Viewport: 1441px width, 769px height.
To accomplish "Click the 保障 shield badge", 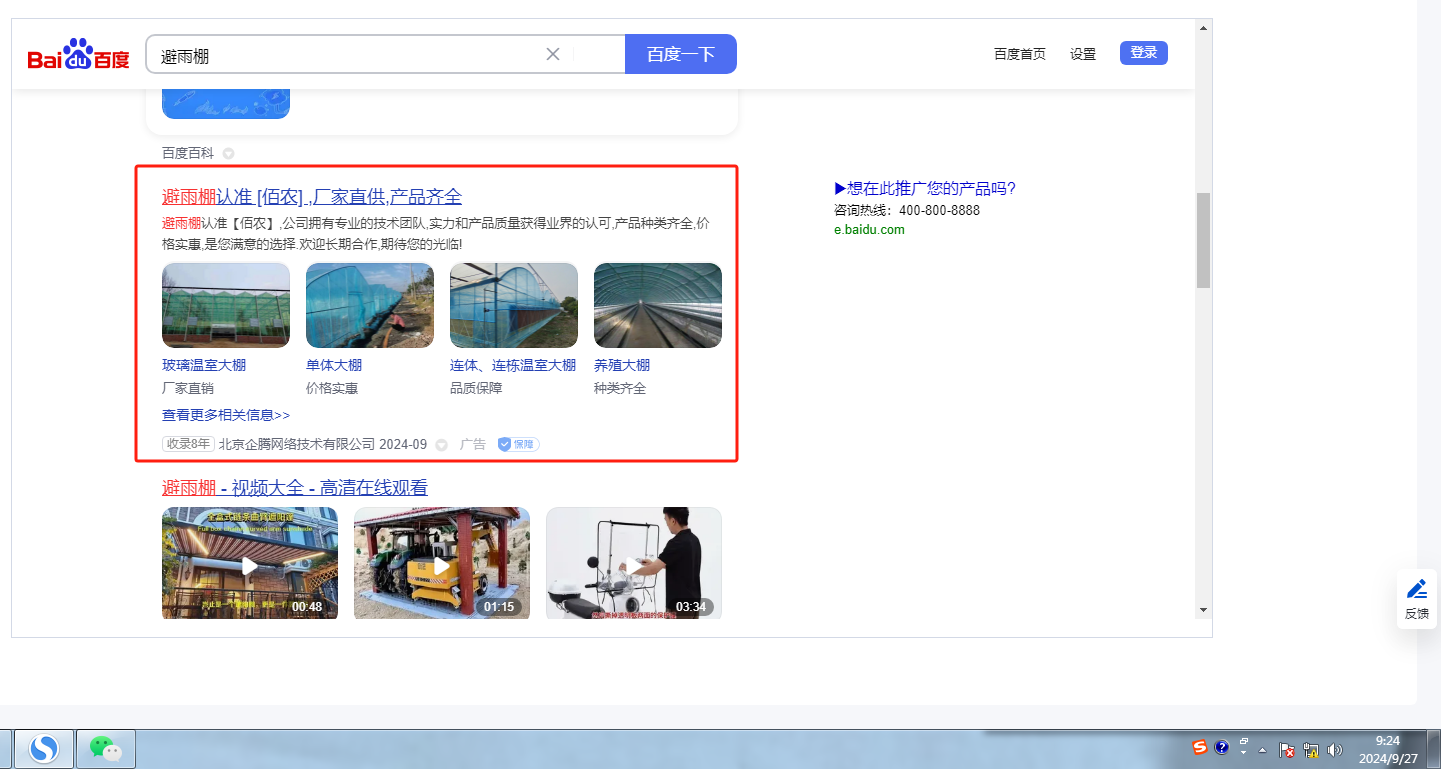I will pyautogui.click(x=519, y=444).
